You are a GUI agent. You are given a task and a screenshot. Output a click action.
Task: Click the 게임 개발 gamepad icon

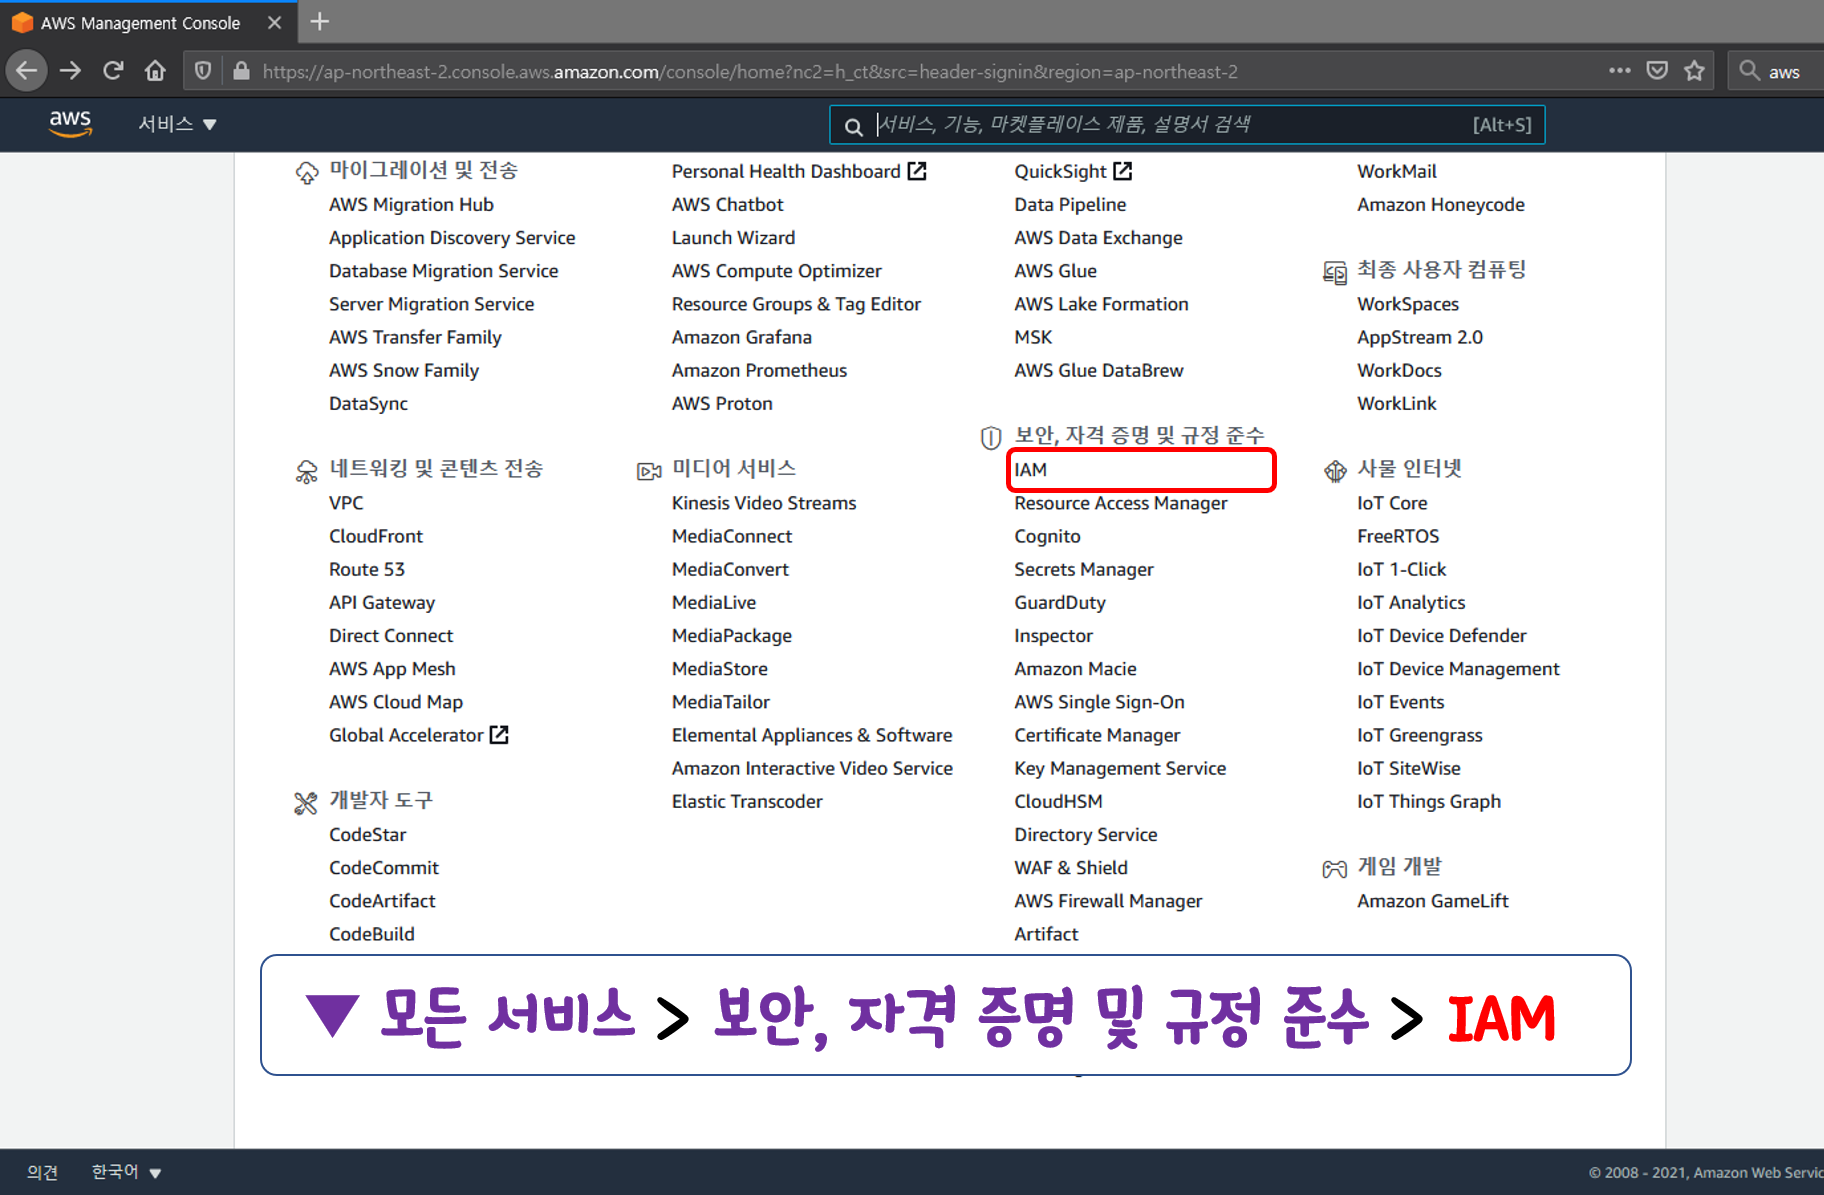[x=1334, y=869]
